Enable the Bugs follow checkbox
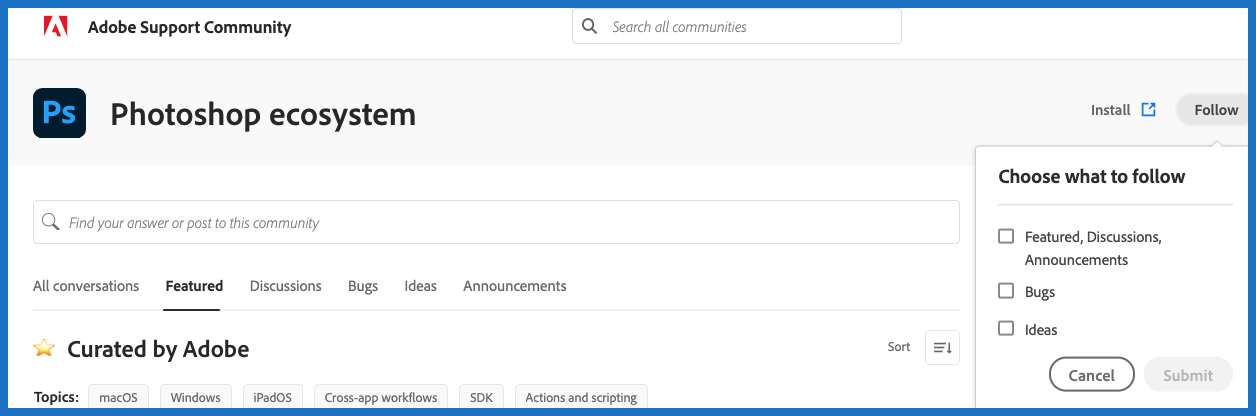 1006,291
